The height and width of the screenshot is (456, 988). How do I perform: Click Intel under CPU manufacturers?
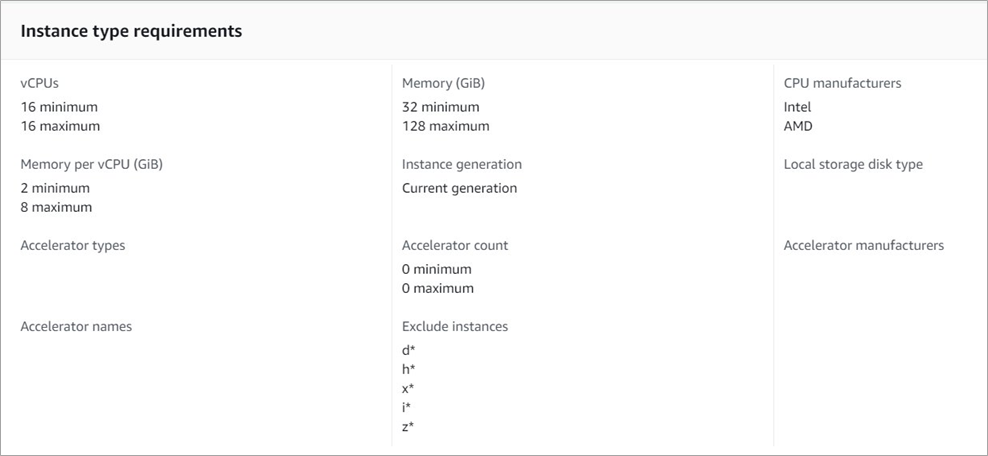[797, 107]
